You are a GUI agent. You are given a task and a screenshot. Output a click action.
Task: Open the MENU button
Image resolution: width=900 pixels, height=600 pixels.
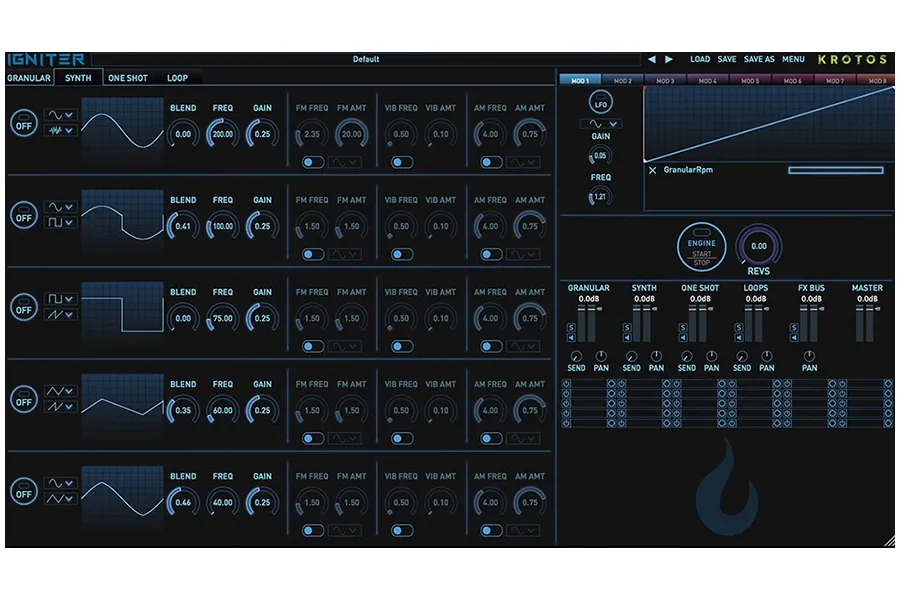pos(793,59)
